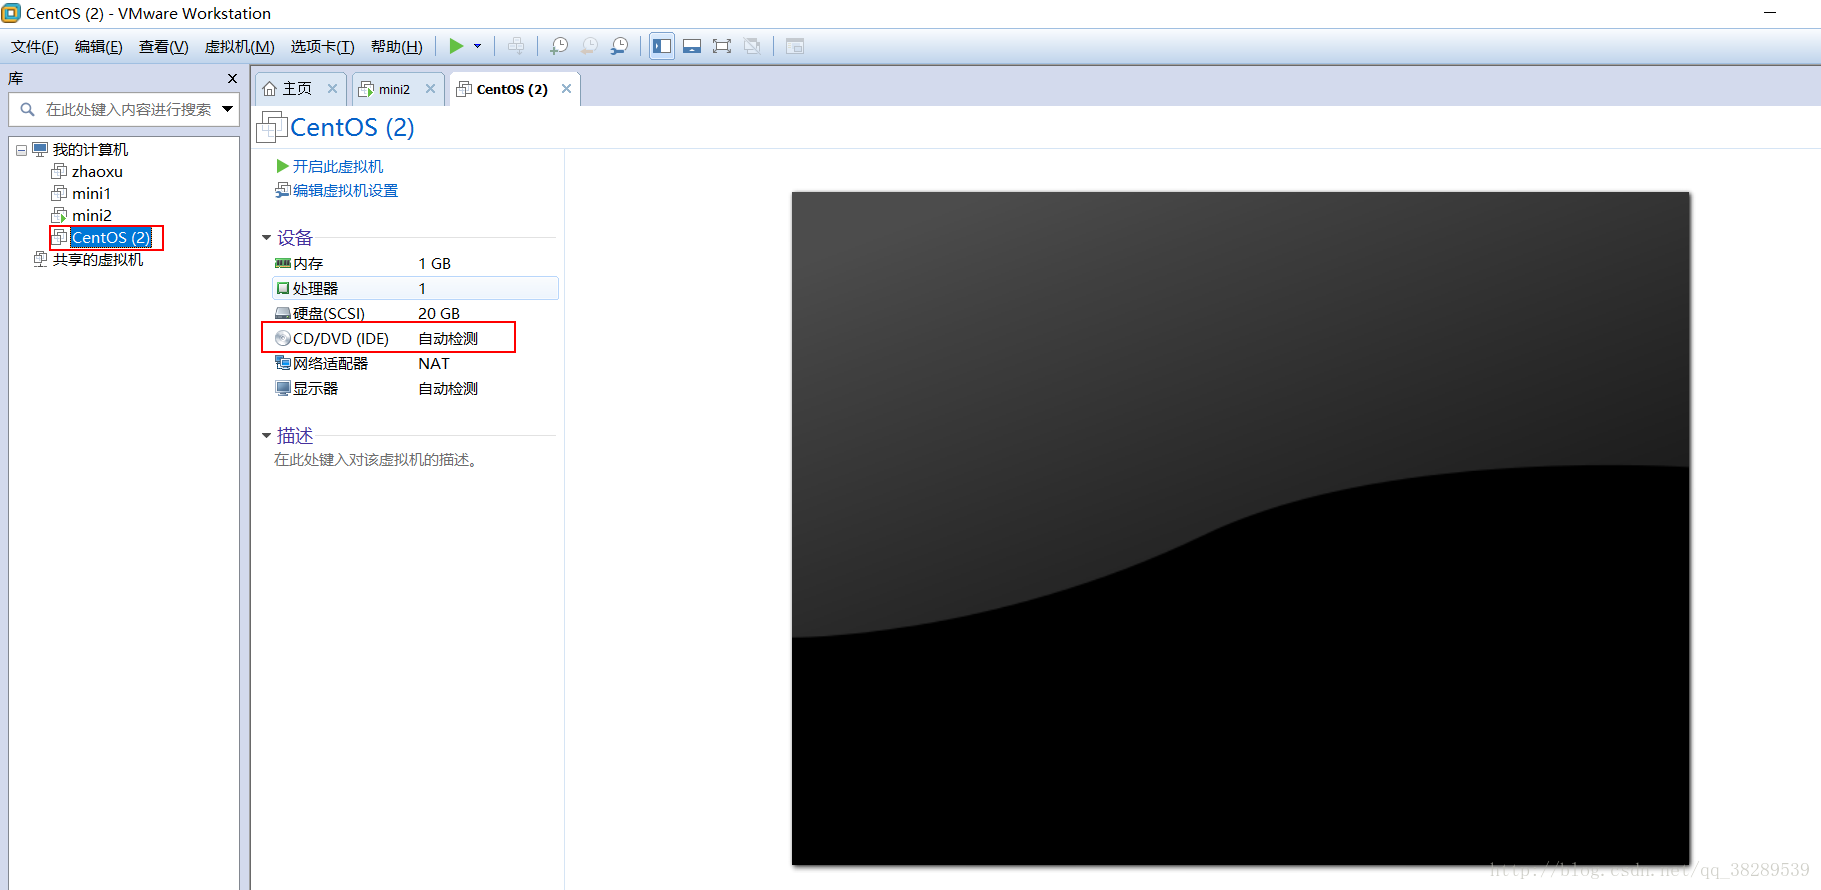Close the mini2 tab

[x=431, y=88]
